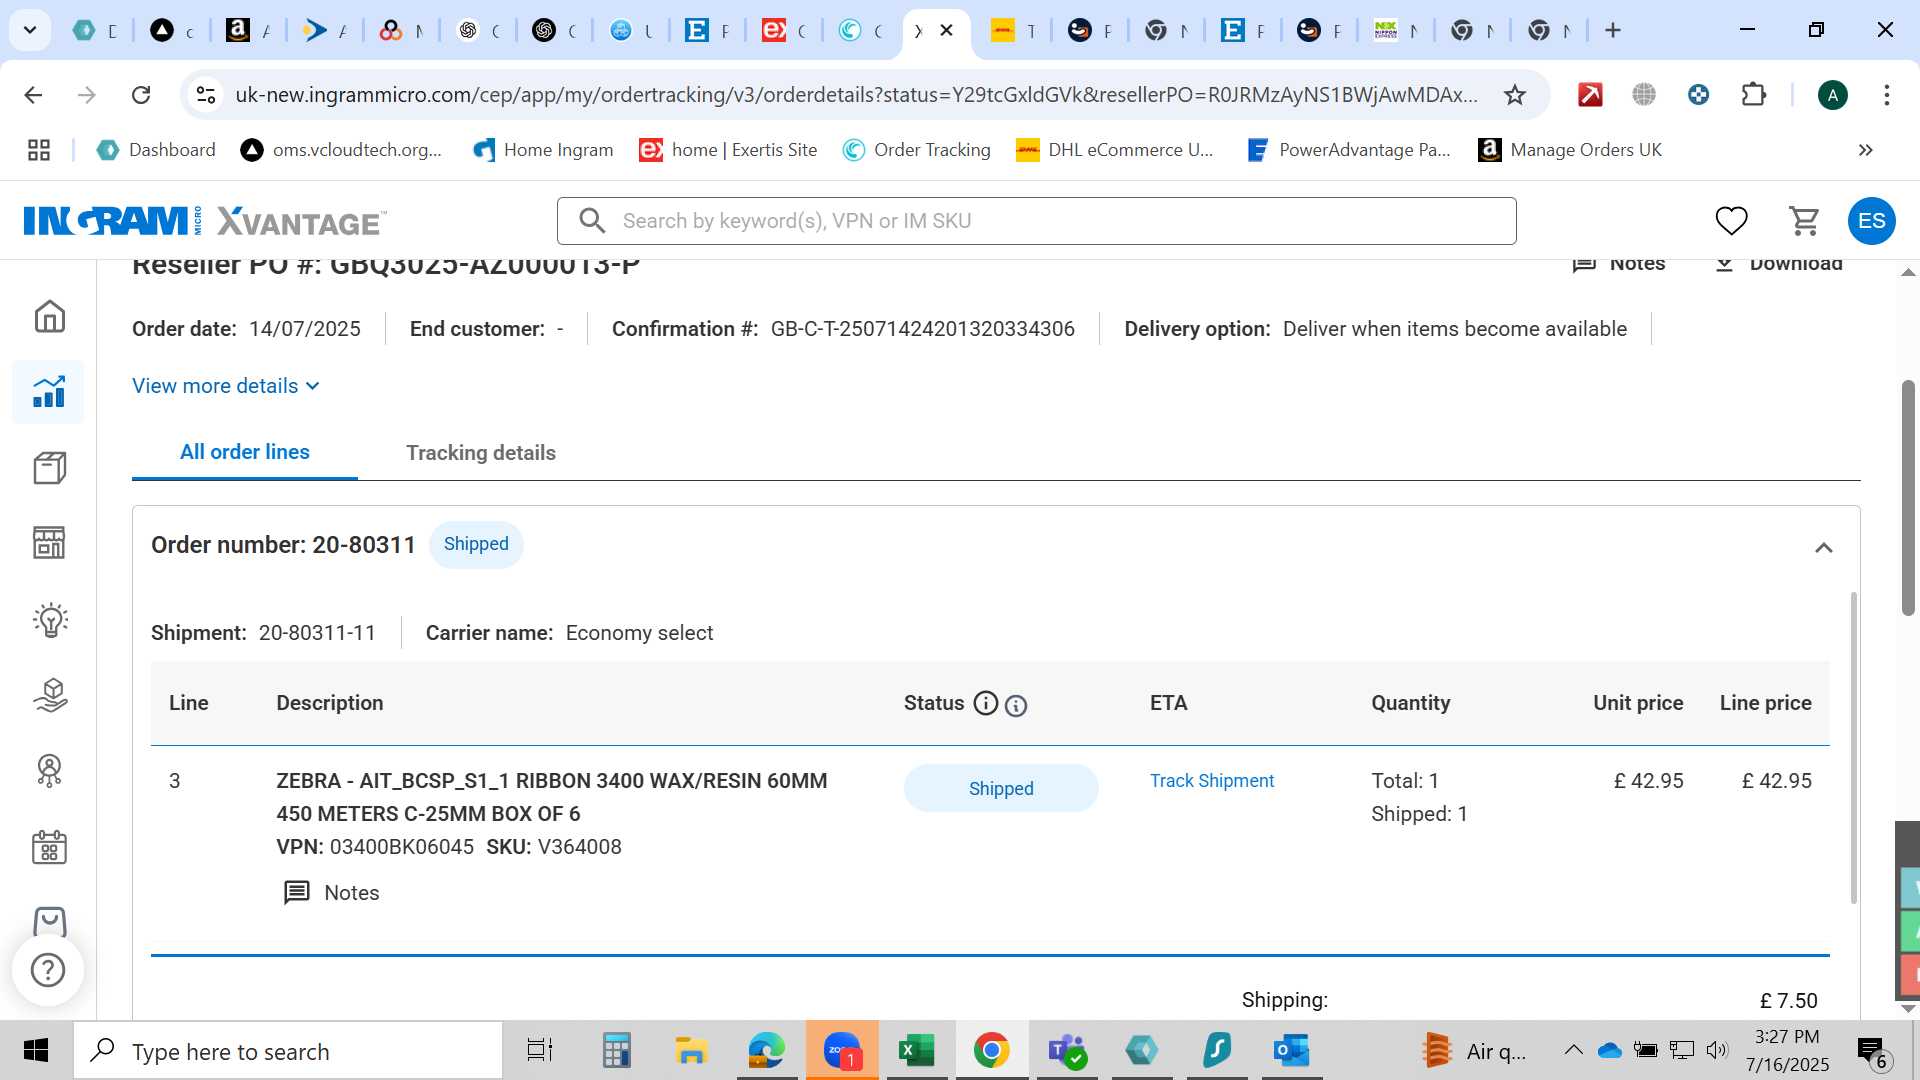Close the active browser tab

pyautogui.click(x=946, y=30)
